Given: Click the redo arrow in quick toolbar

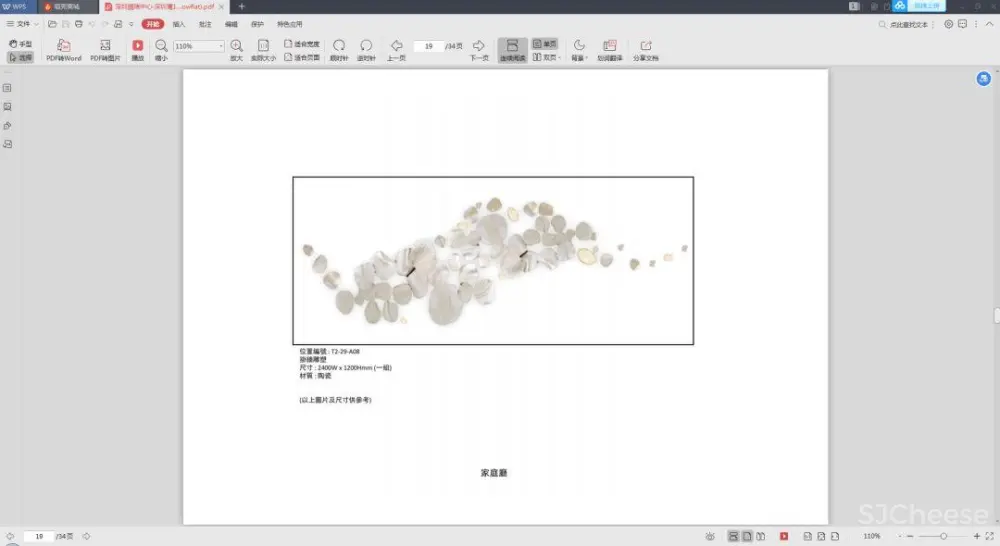Looking at the screenshot, I should click(x=105, y=24).
